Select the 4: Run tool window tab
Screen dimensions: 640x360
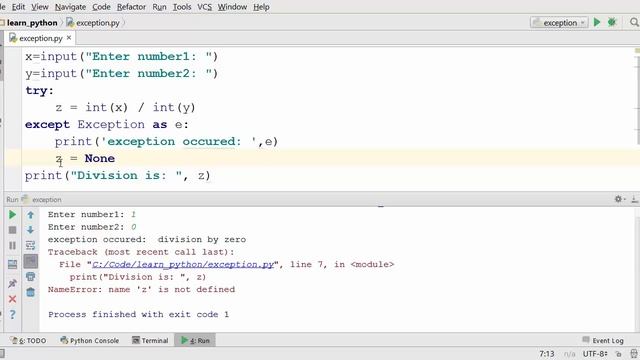pos(195,340)
